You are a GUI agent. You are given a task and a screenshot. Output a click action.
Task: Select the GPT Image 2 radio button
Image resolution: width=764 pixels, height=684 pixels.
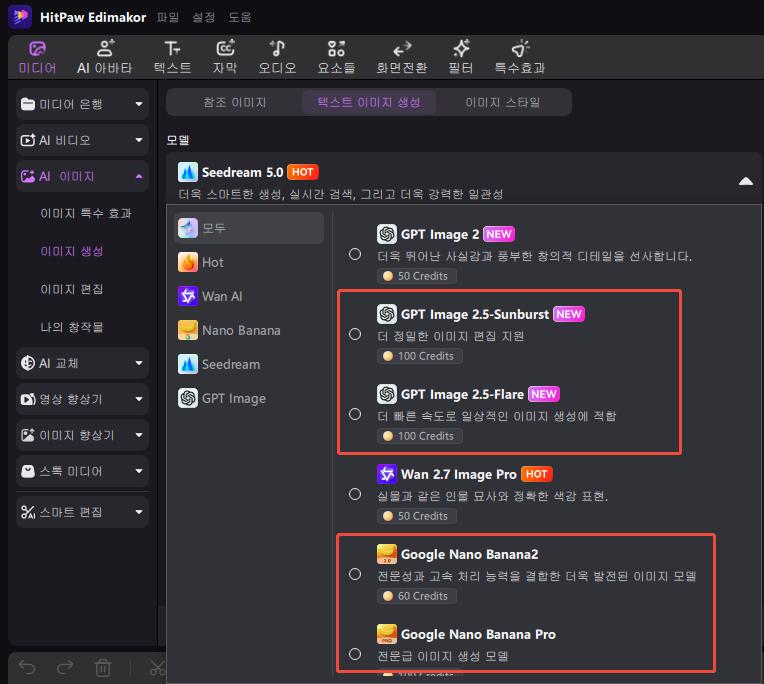click(355, 254)
